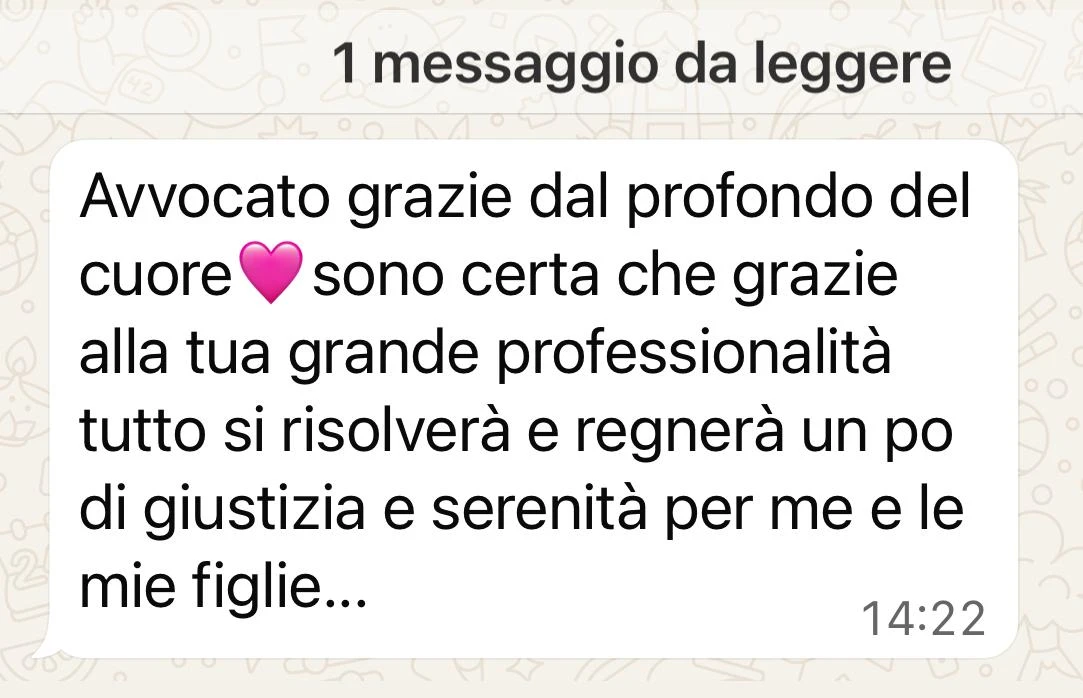The width and height of the screenshot is (1083, 698).
Task: Click the number '1' in the unread banner
Action: 345,64
